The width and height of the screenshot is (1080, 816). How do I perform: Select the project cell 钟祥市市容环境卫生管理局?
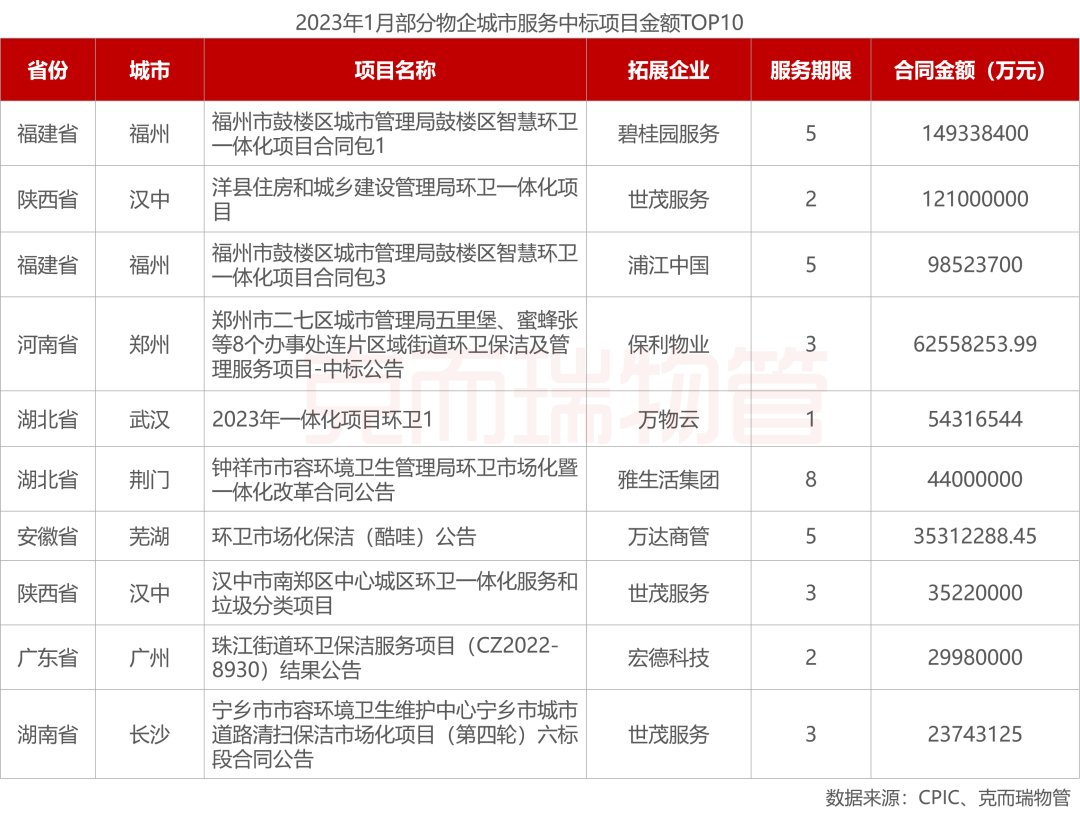click(x=395, y=479)
